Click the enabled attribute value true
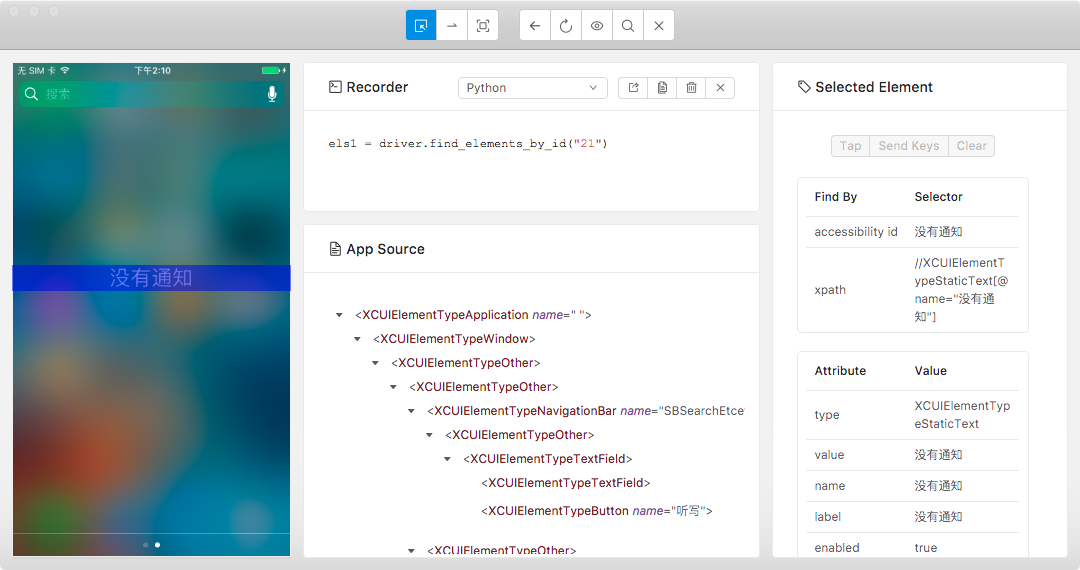This screenshot has height=570, width=1080. pyautogui.click(x=926, y=548)
